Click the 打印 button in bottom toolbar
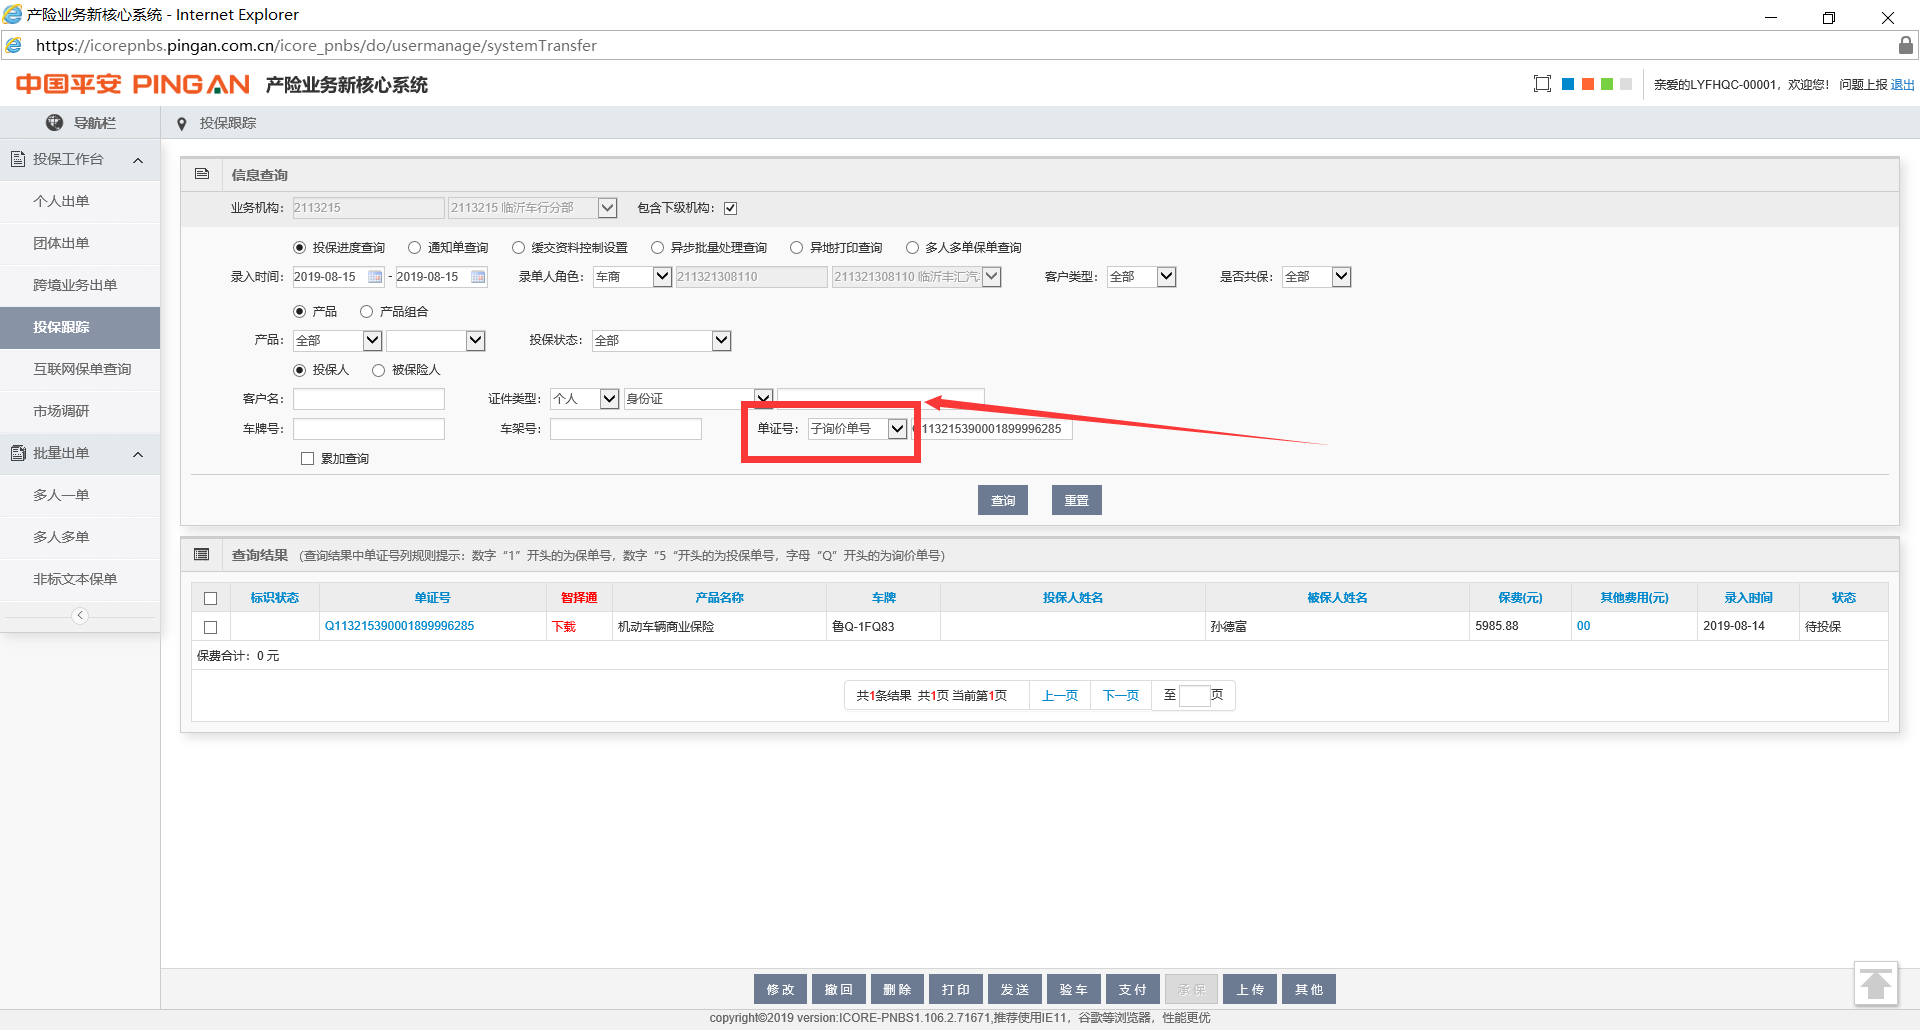Screen dimensions: 1920x1030 [955, 989]
